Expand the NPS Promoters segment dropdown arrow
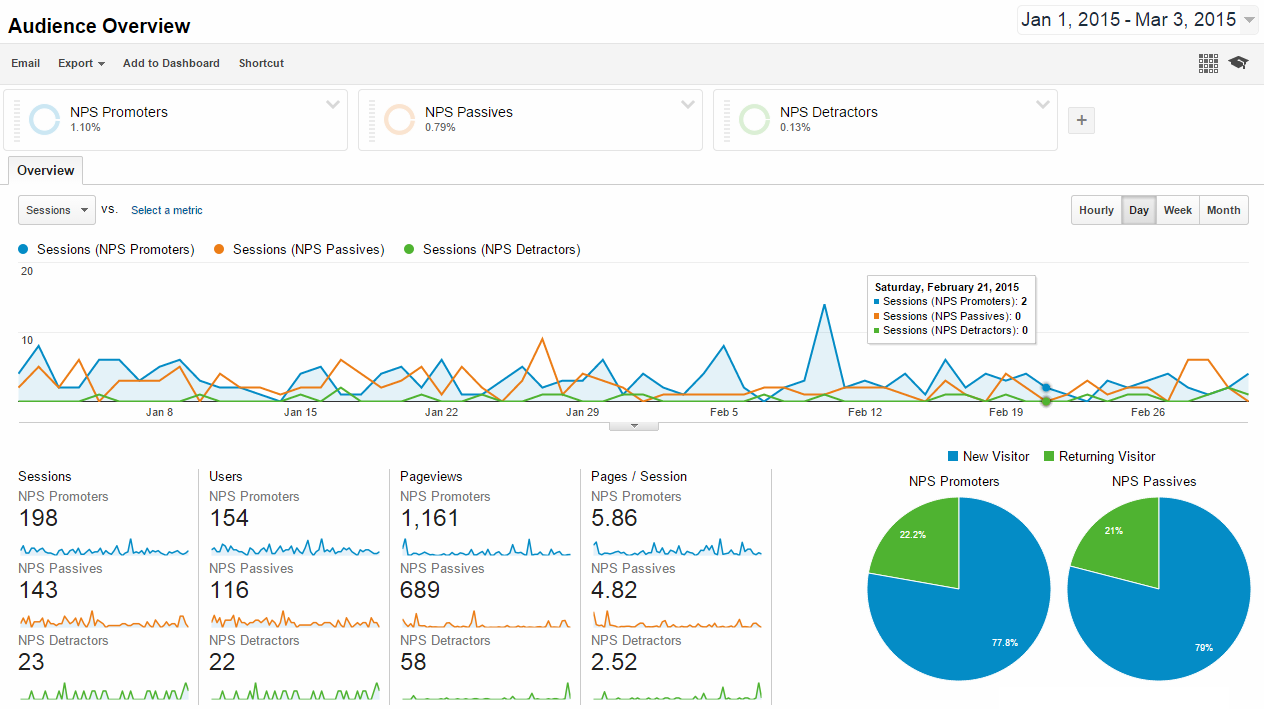The width and height of the screenshot is (1264, 709). click(332, 104)
